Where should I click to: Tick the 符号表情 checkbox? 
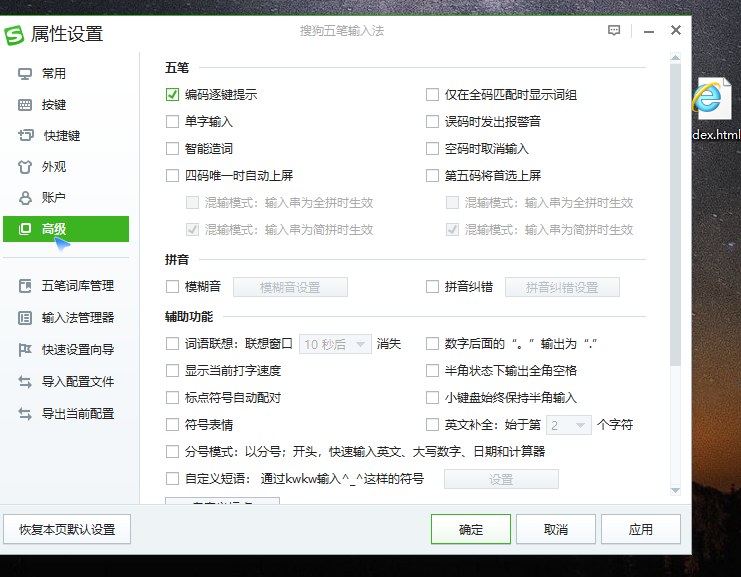tap(172, 425)
